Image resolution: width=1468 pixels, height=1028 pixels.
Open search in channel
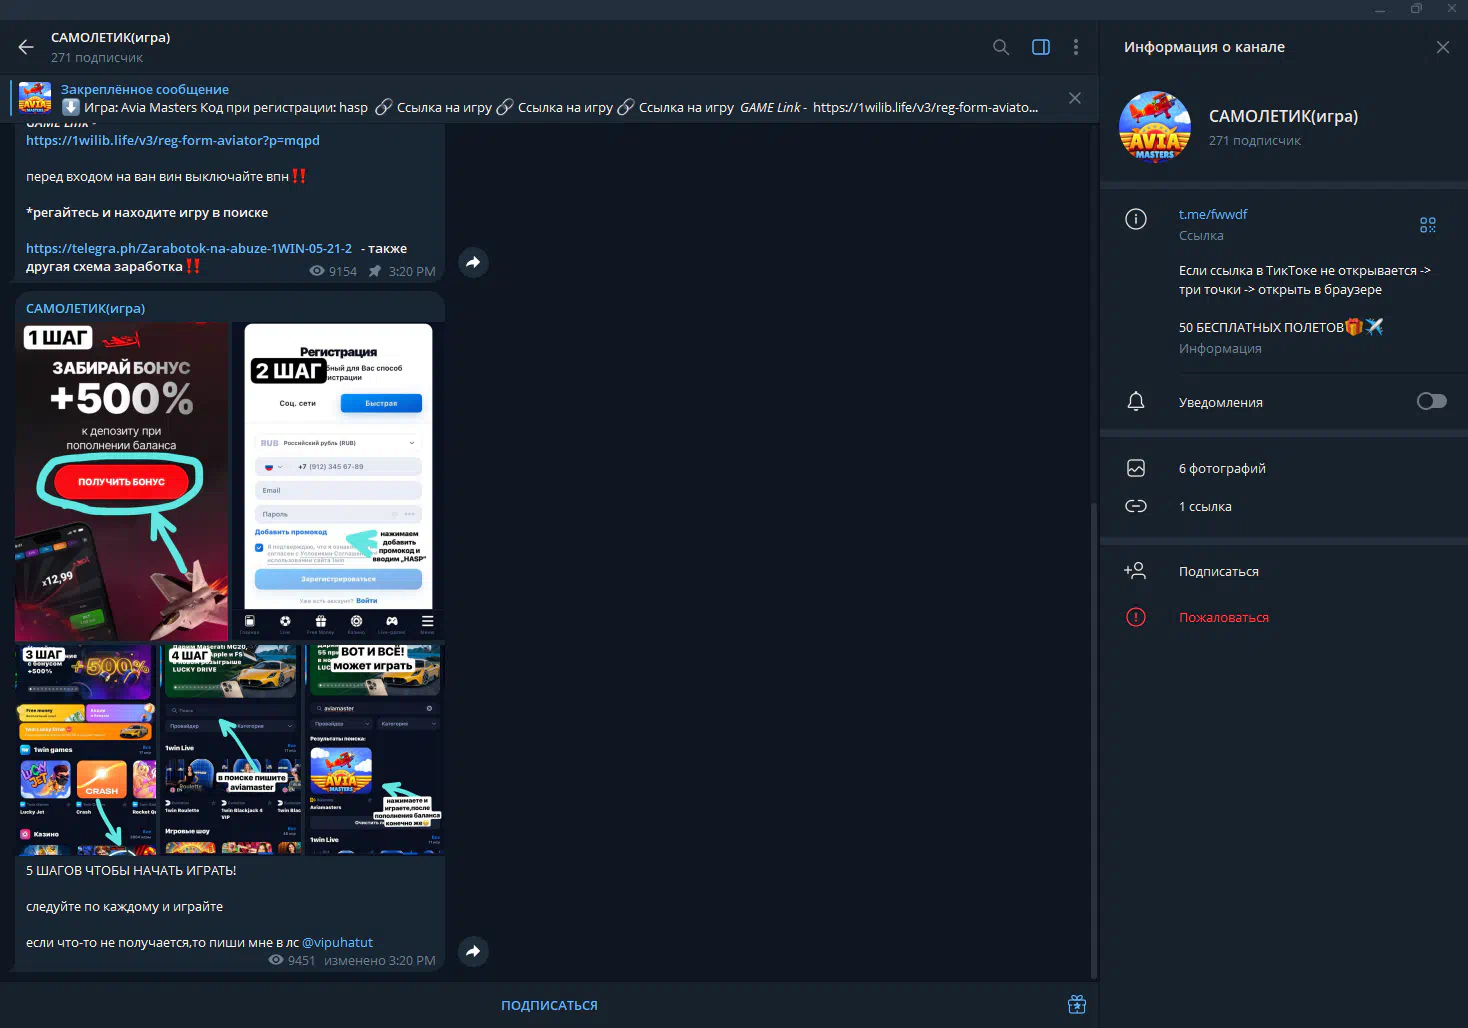click(x=1001, y=47)
